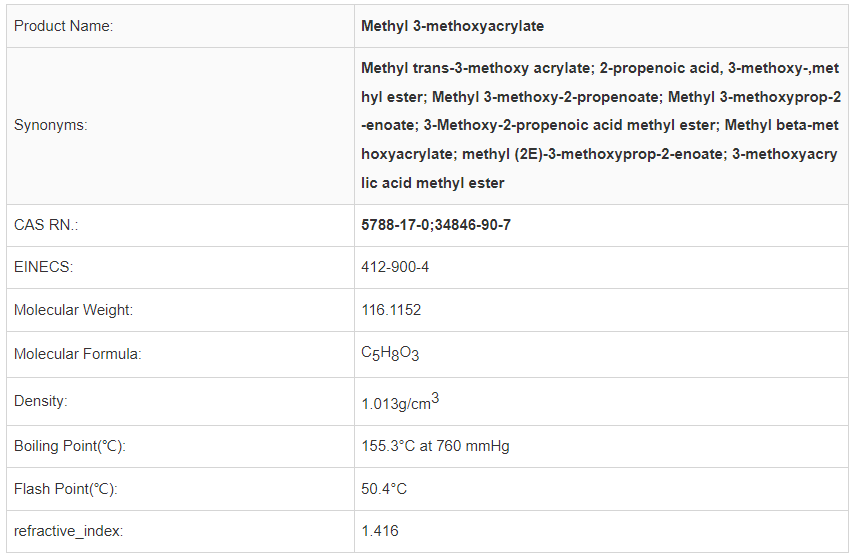Click flash point value 50.4°C
This screenshot has height=560, width=852.
(x=384, y=489)
